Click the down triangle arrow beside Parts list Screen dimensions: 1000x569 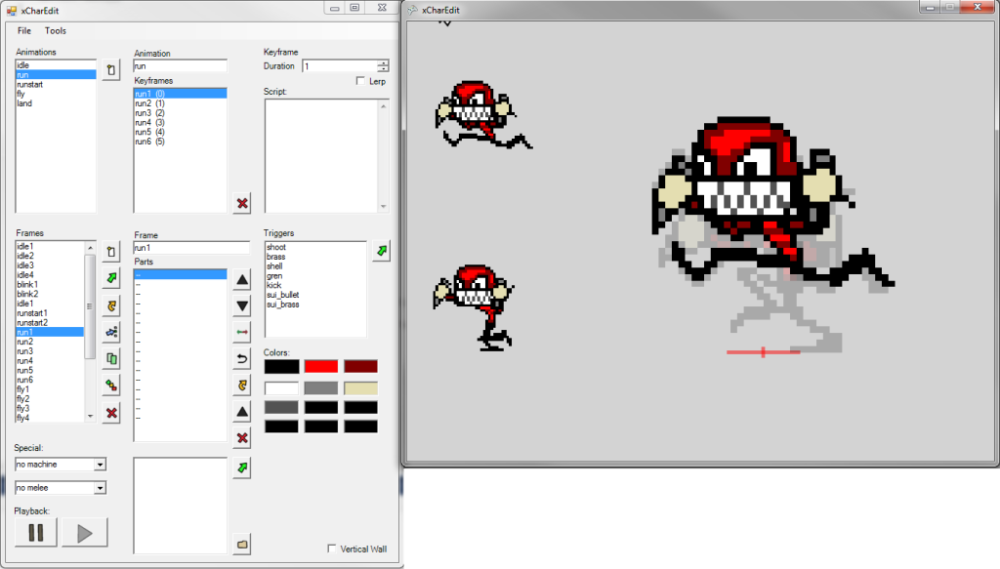(x=242, y=306)
